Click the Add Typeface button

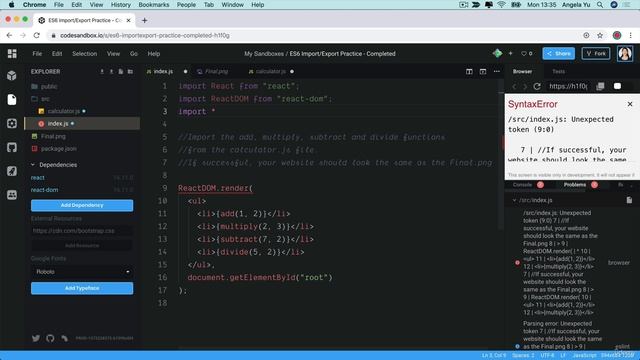[82, 288]
